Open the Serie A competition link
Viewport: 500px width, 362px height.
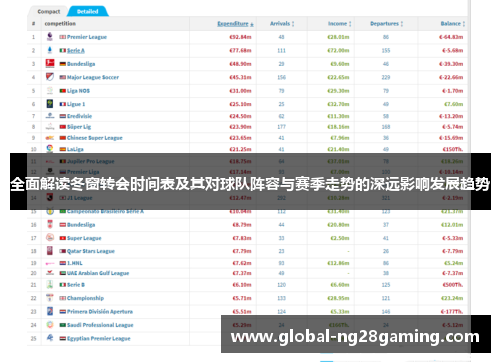(76, 50)
